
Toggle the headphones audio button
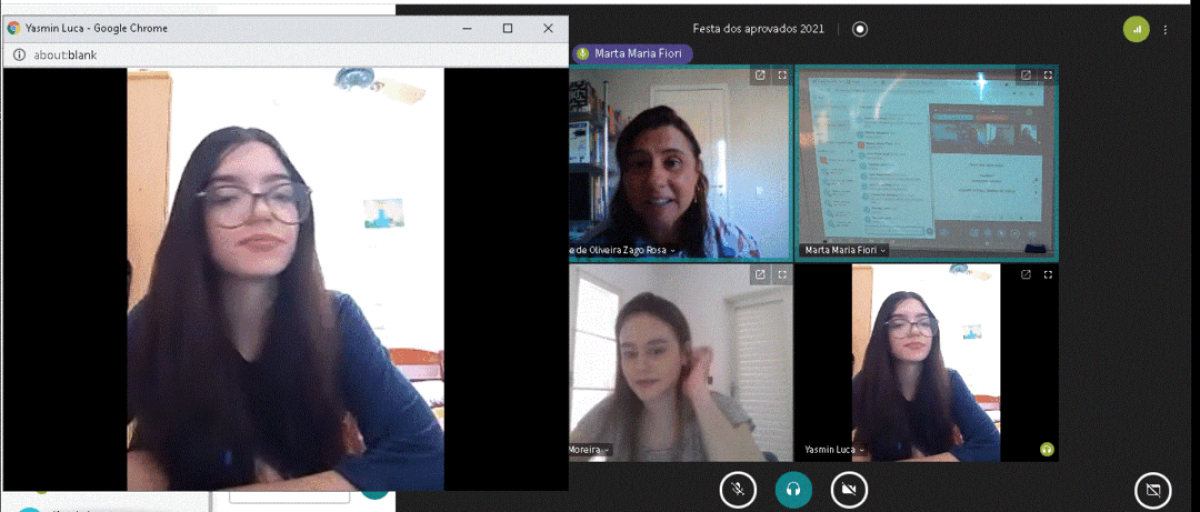pos(793,489)
